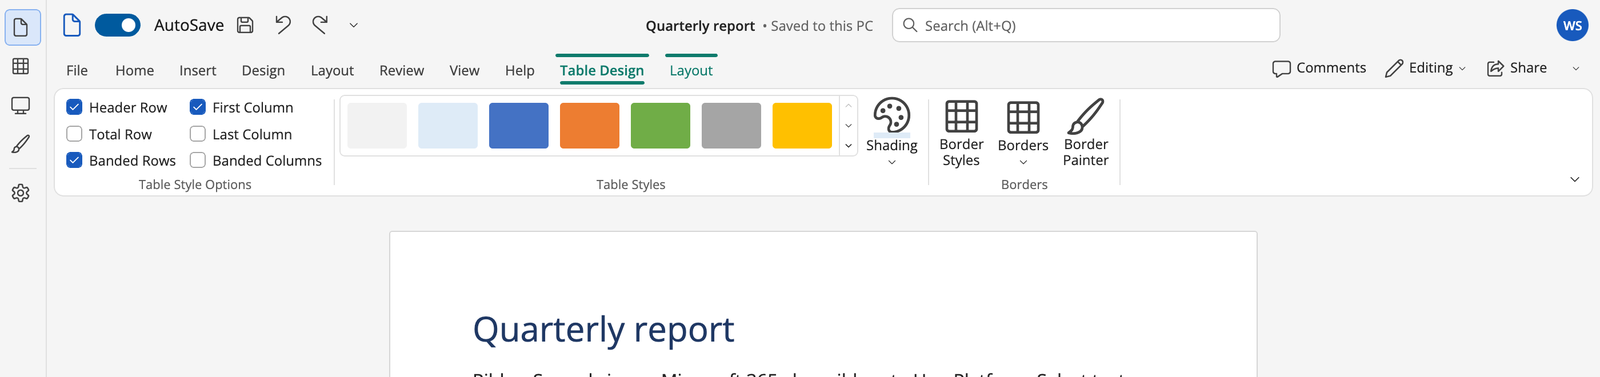The width and height of the screenshot is (1600, 377).
Task: Redo the last action
Action: [320, 25]
